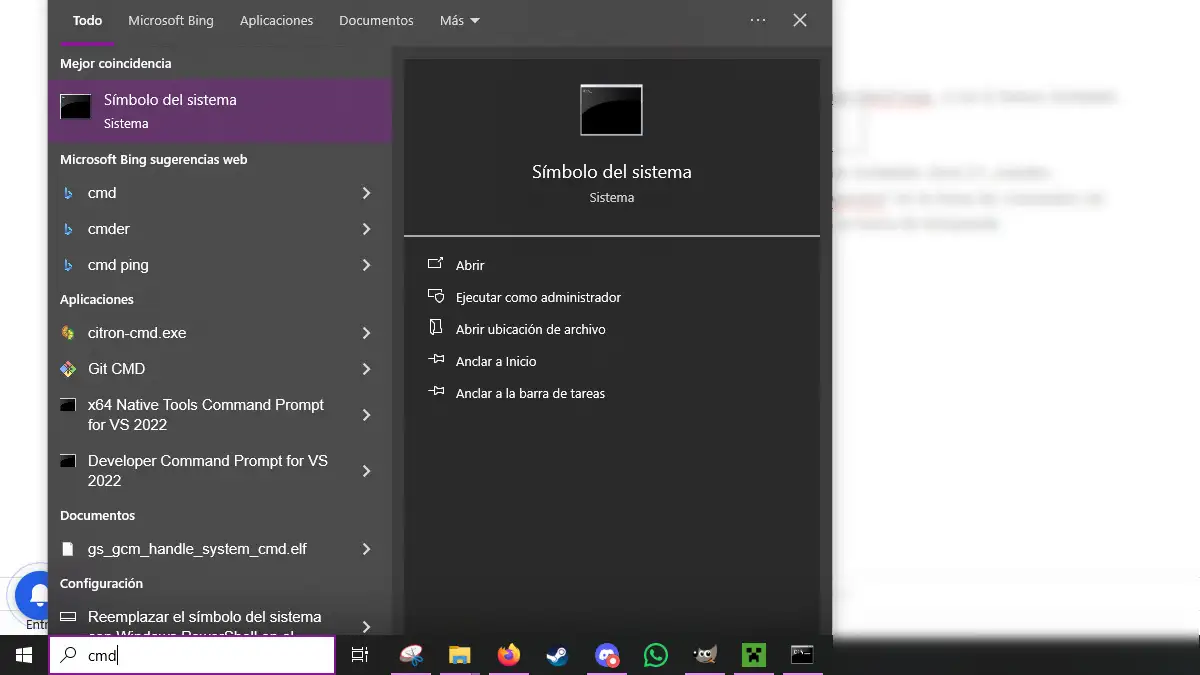The height and width of the screenshot is (675, 1200).
Task: Switch to the Aplicaciones tab
Action: (276, 21)
